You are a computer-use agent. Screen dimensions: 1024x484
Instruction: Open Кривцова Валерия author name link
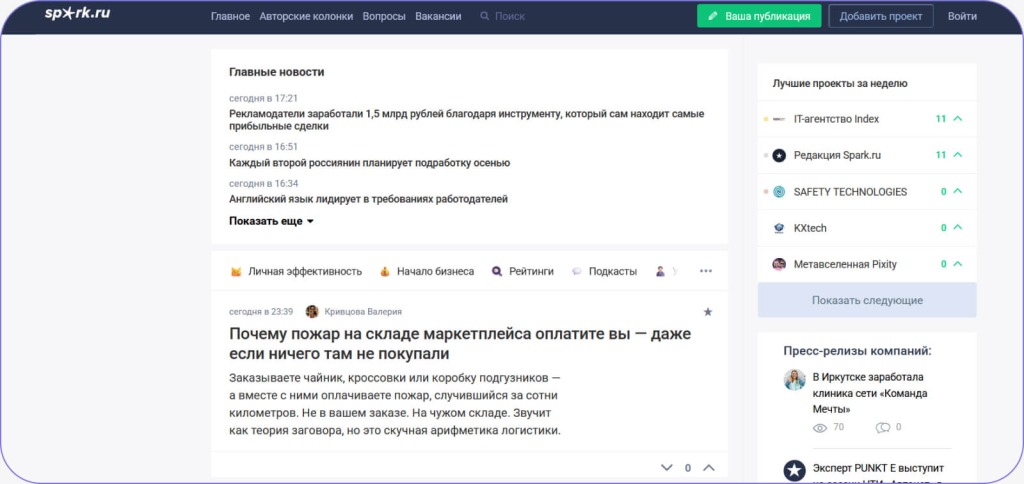pos(363,312)
